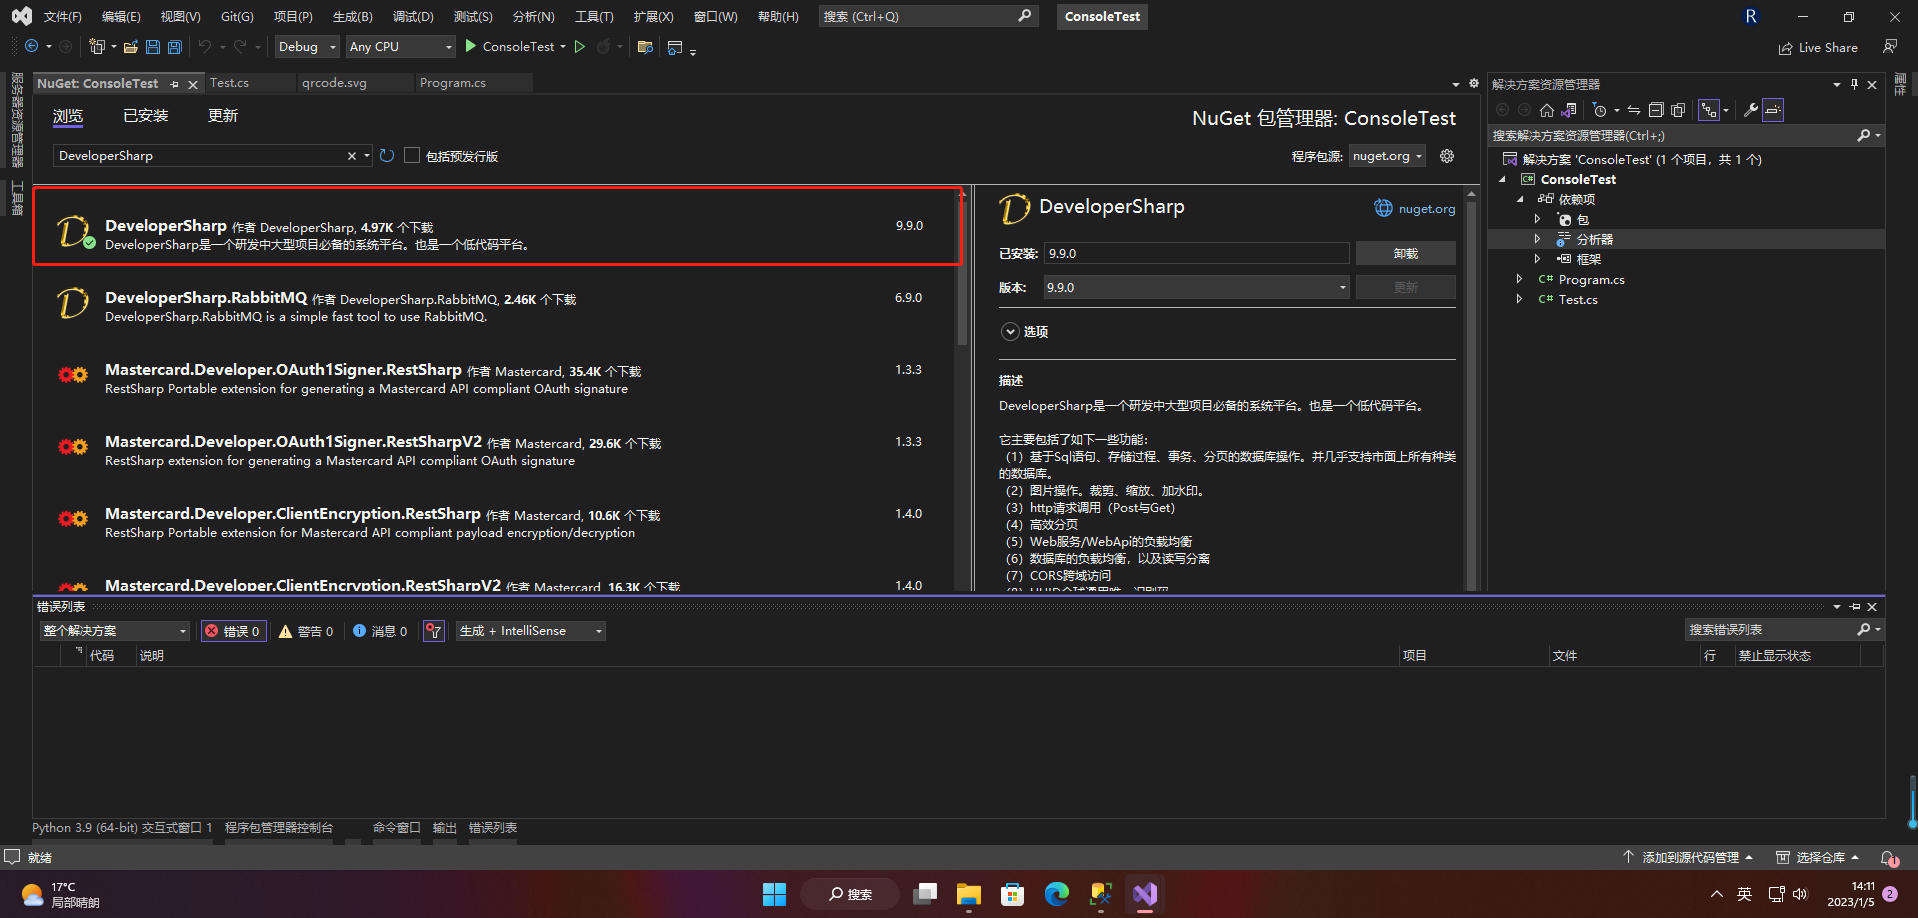Start without debugging via hollow play icon
Image resolution: width=1918 pixels, height=918 pixels.
(x=580, y=46)
